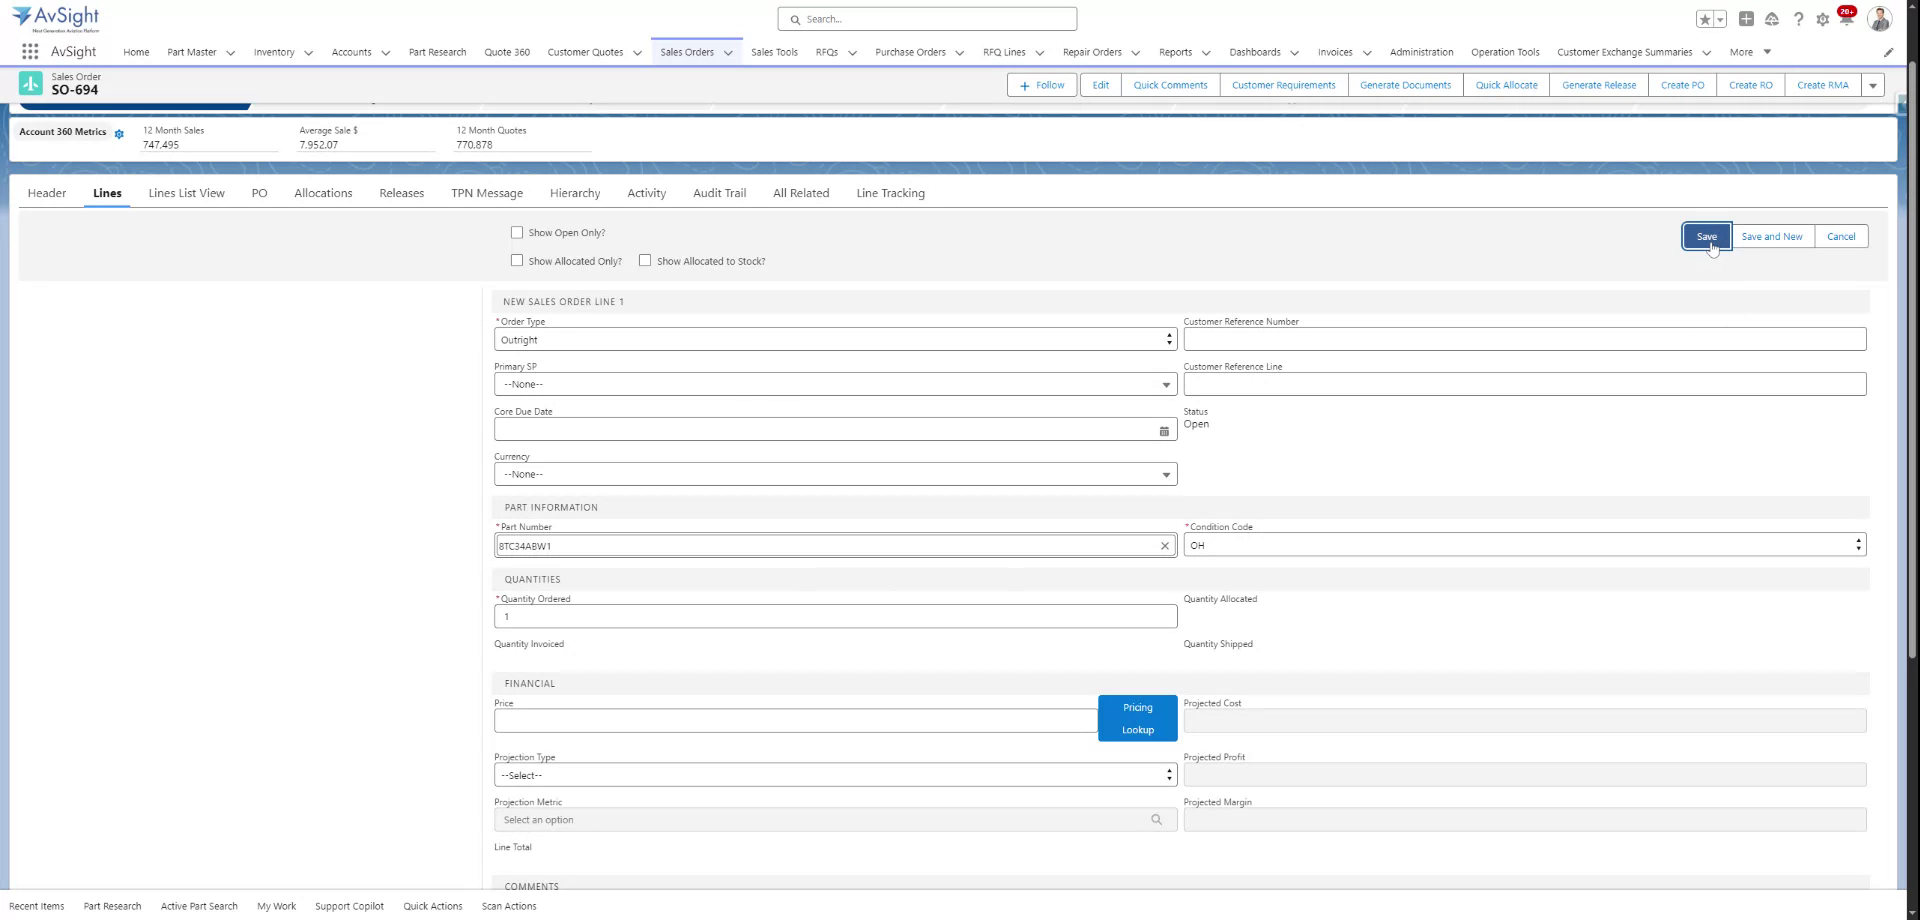Enable the Show Open Only checkbox

pyautogui.click(x=517, y=232)
